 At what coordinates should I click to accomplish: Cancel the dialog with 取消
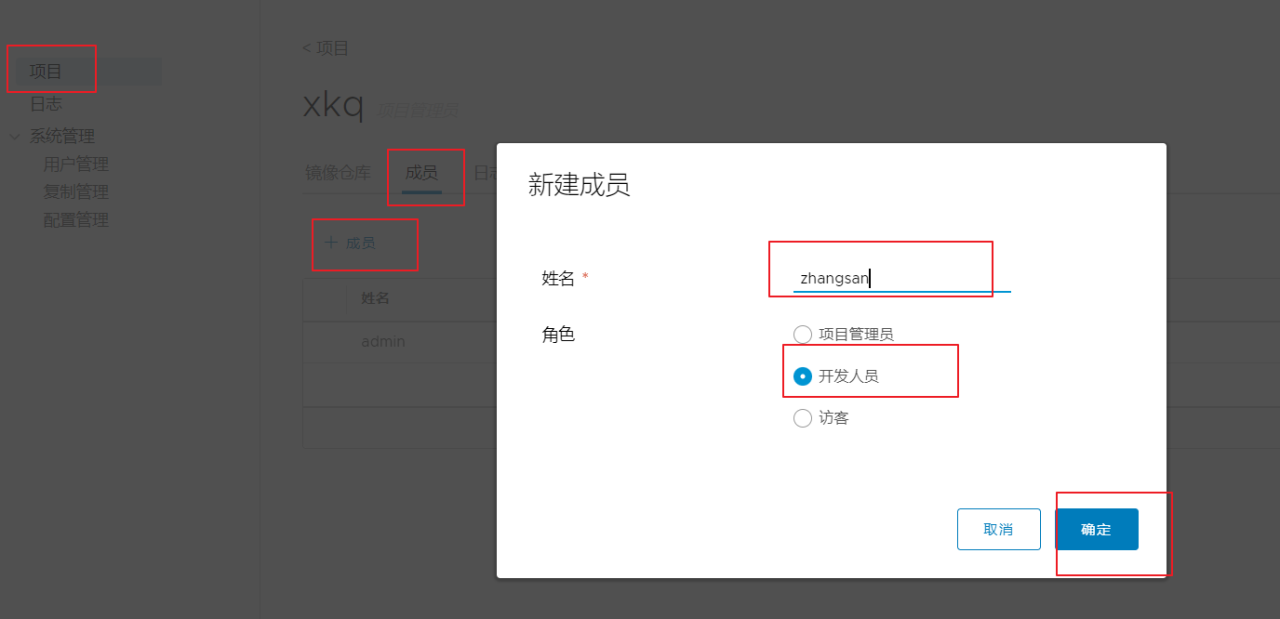[x=998, y=529]
